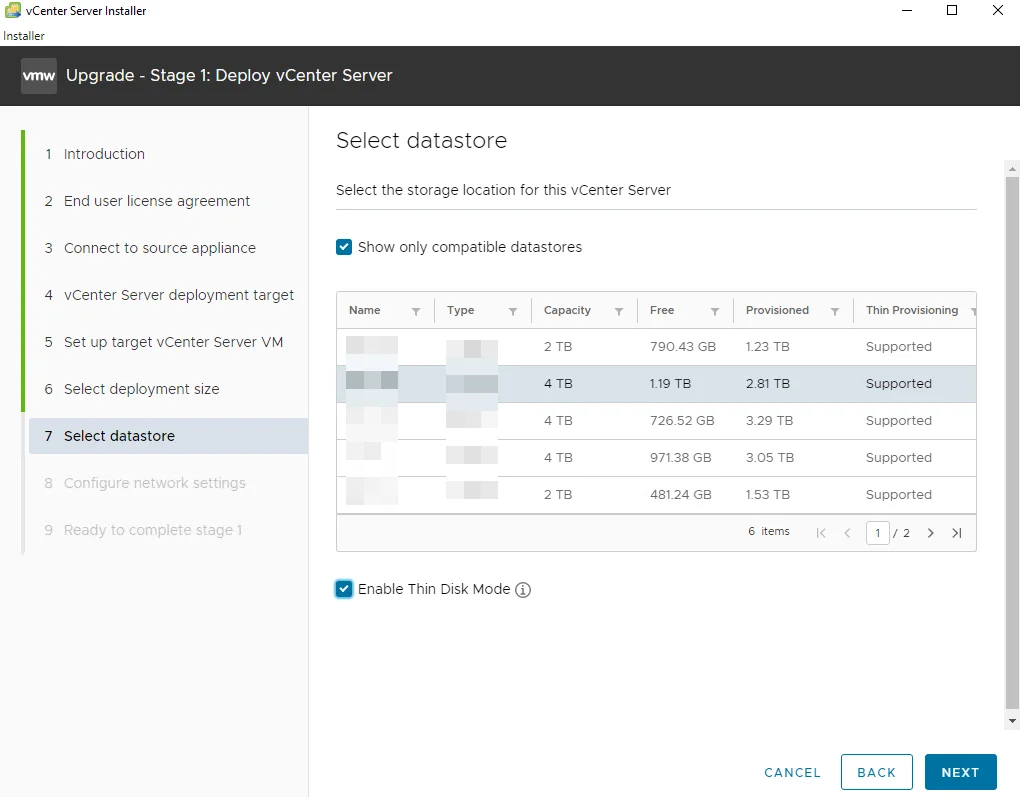Toggle Enable Thin Disk Mode checkbox
Viewport: 1020px width, 797px height.
(343, 589)
